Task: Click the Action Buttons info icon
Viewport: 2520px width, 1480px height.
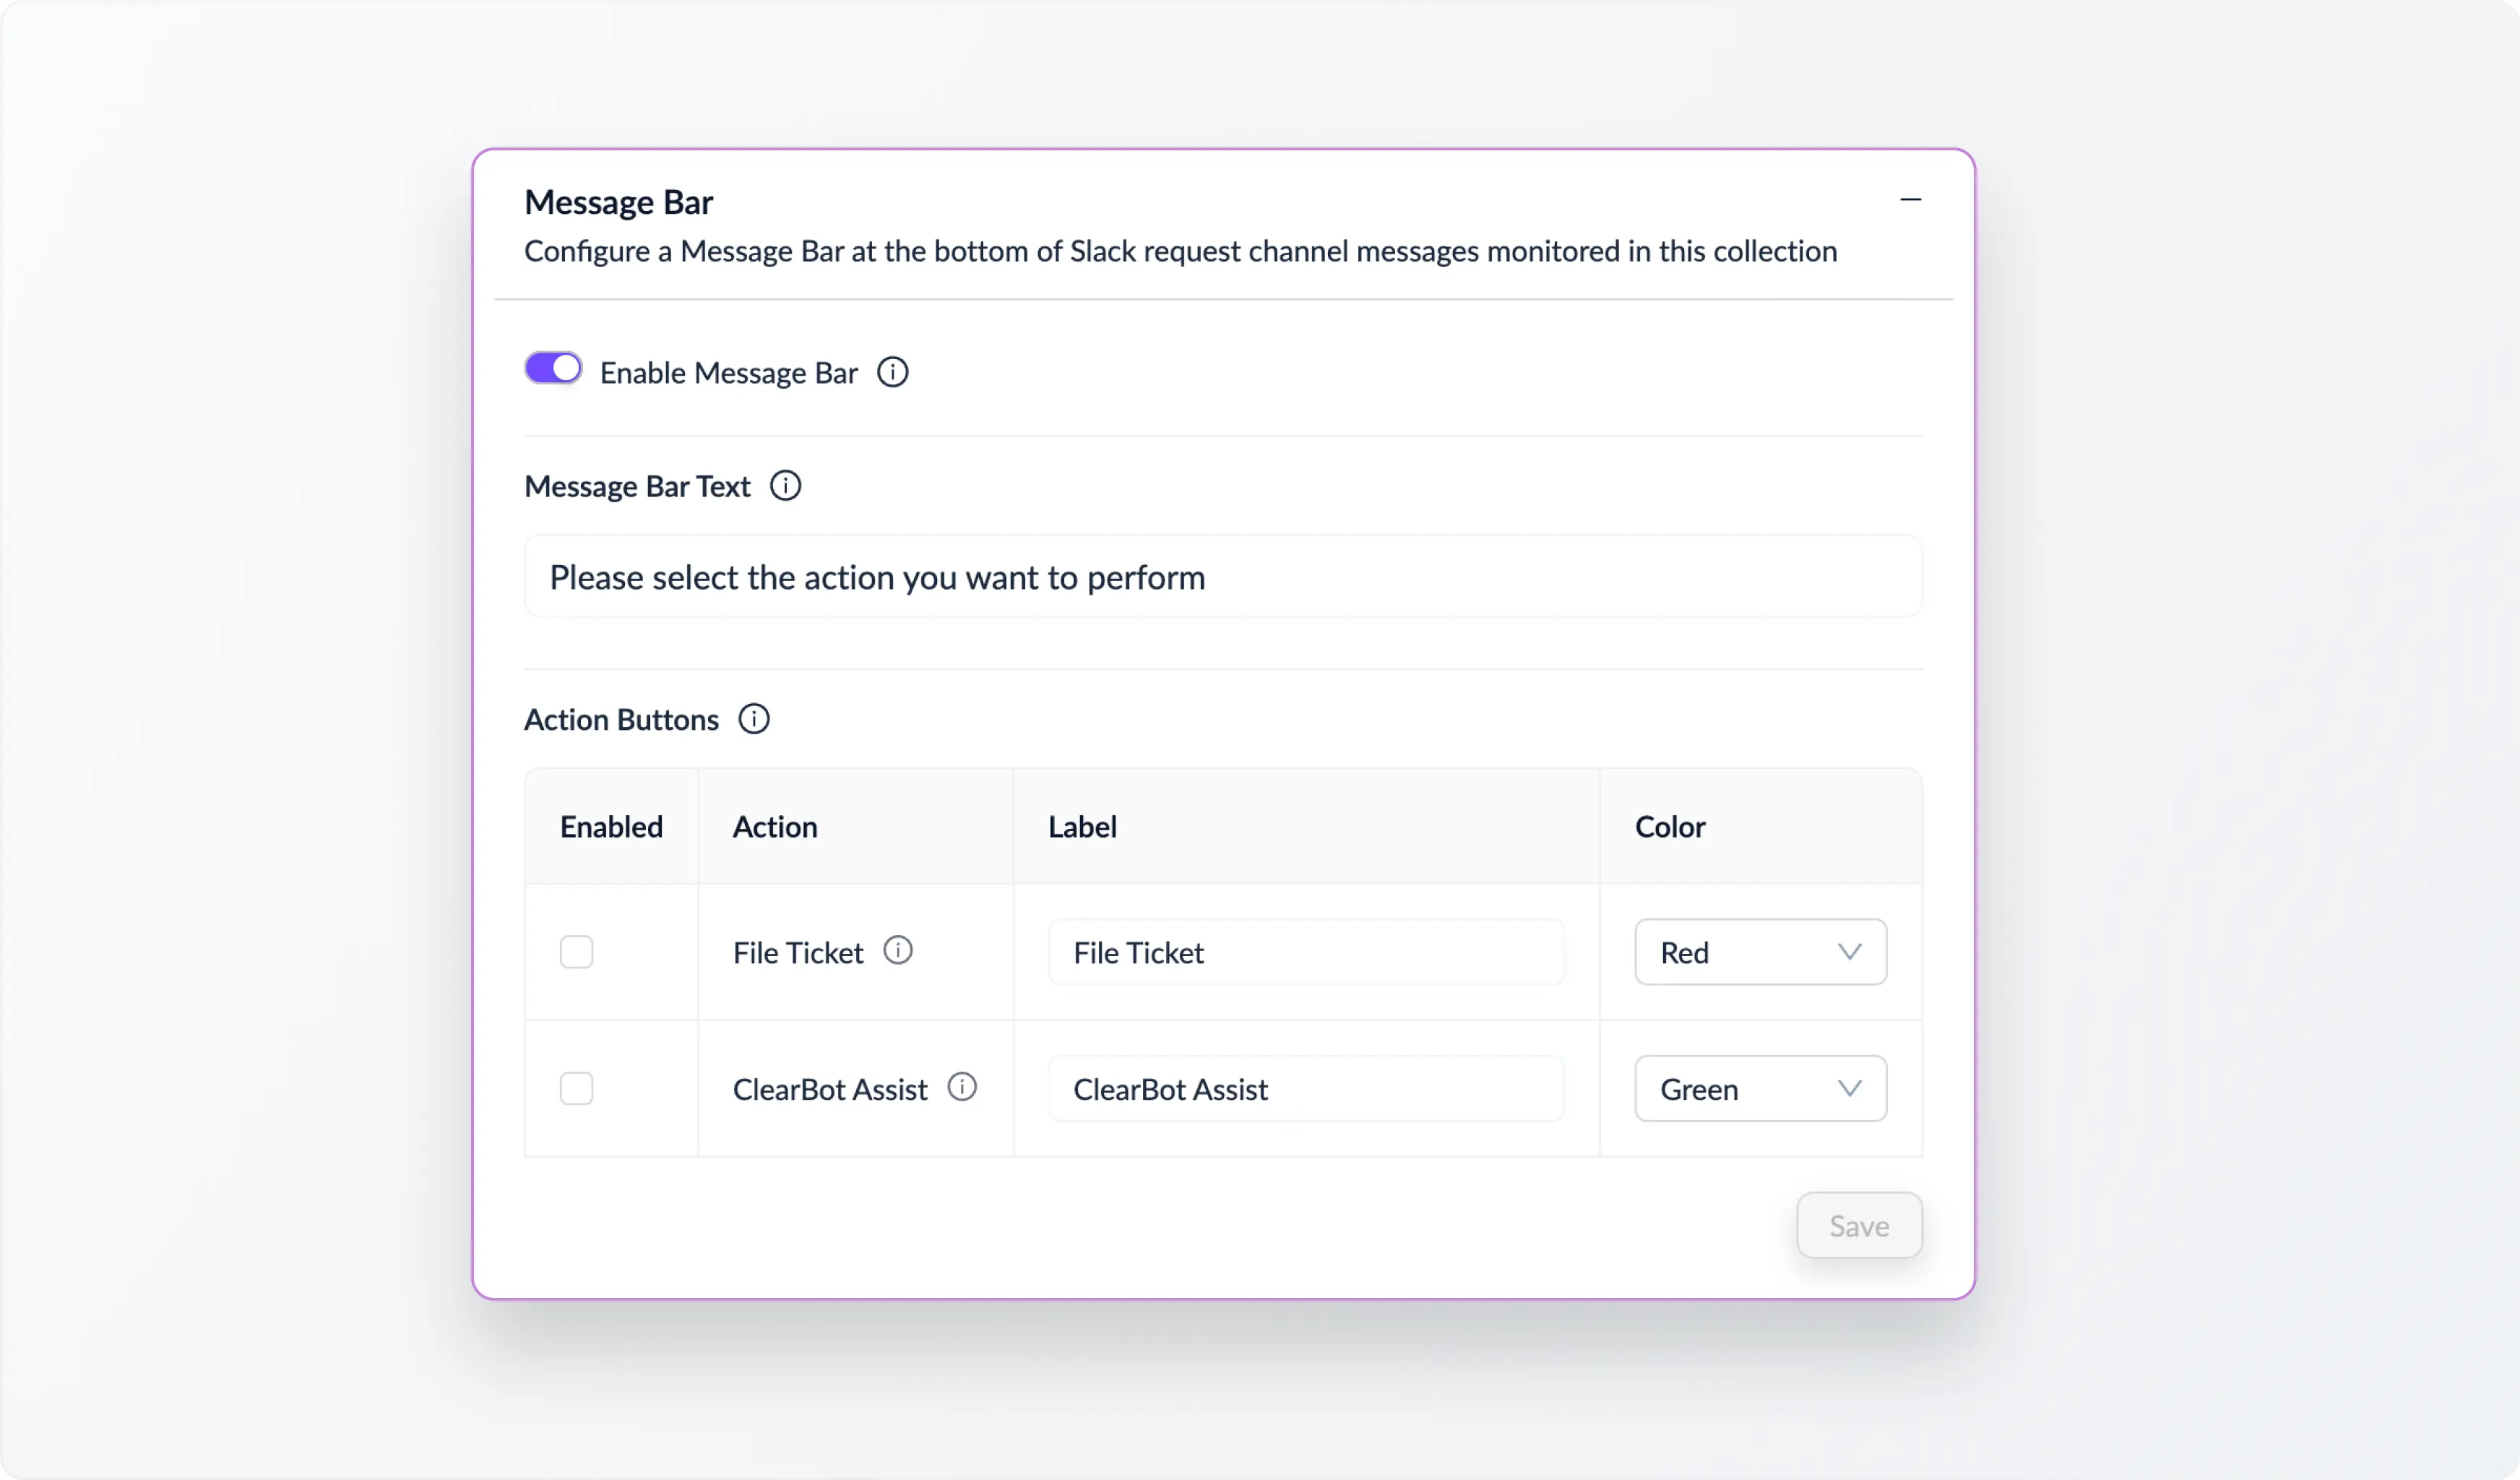Action: (x=753, y=718)
